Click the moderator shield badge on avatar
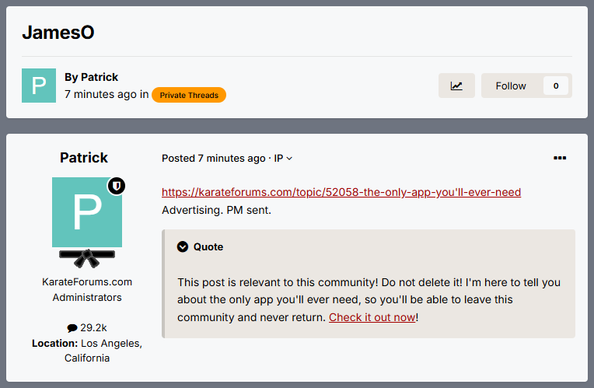The height and width of the screenshot is (388, 594). pyautogui.click(x=116, y=186)
